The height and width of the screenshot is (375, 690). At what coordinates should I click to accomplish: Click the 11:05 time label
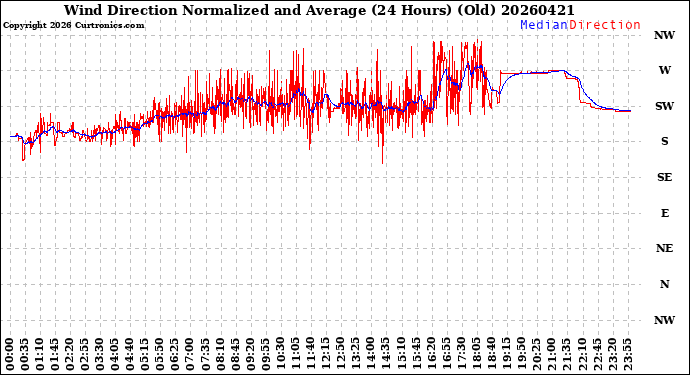(x=296, y=354)
